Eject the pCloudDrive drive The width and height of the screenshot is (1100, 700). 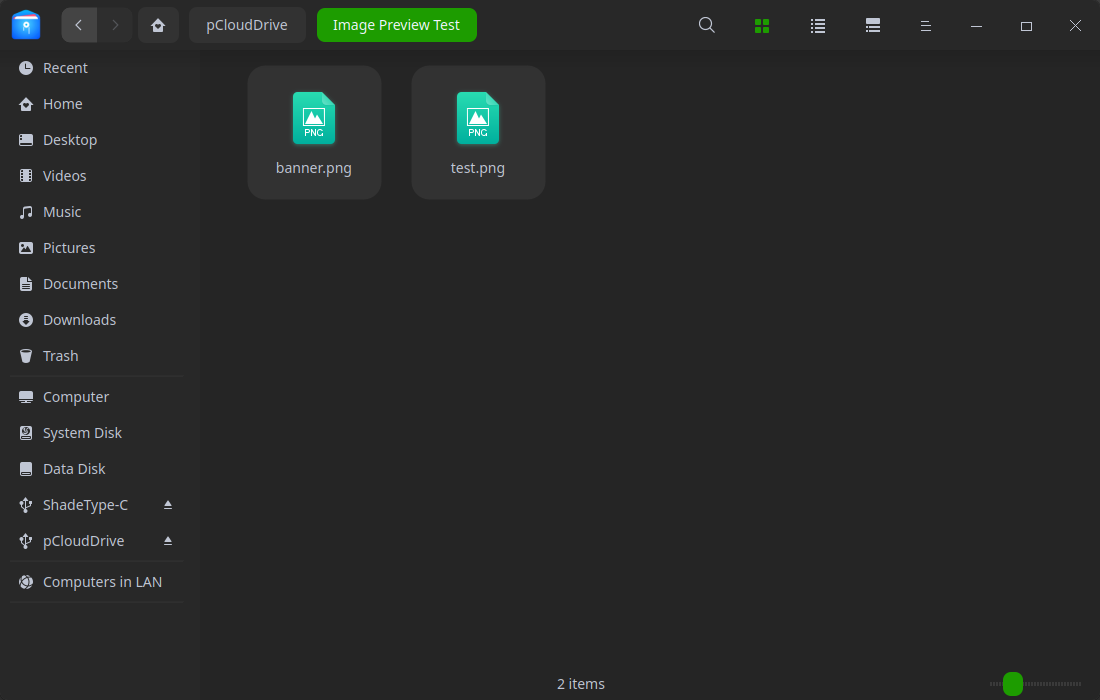click(x=168, y=541)
